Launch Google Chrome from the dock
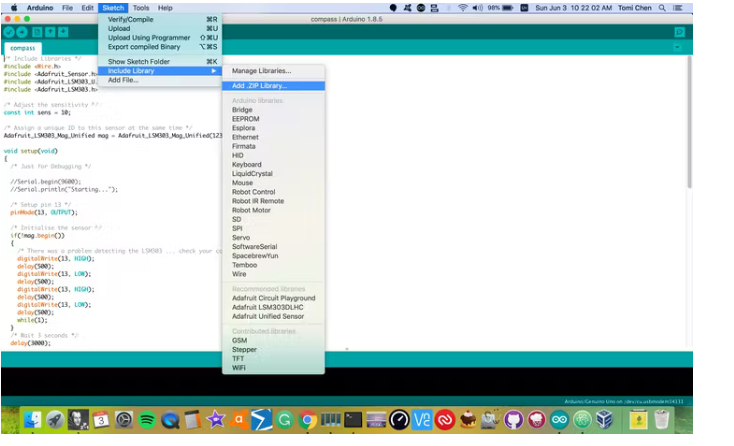Image resolution: width=734 pixels, height=446 pixels. click(308, 420)
